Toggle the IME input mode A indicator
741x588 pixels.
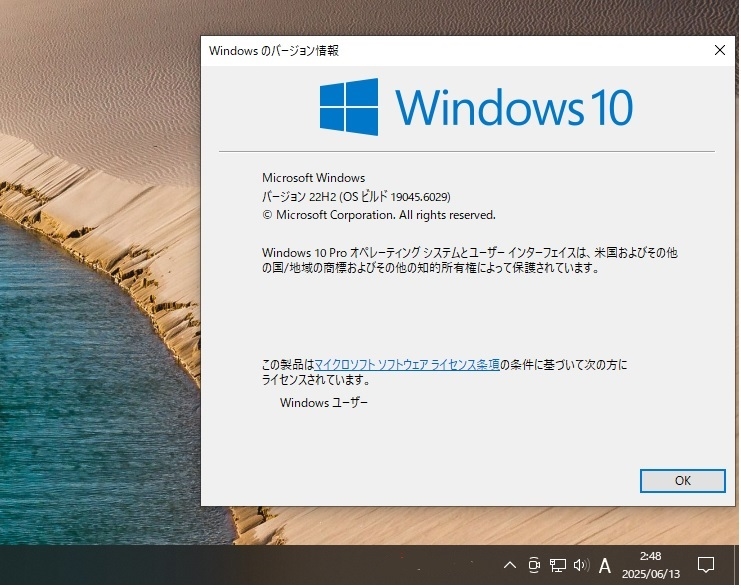(x=604, y=565)
